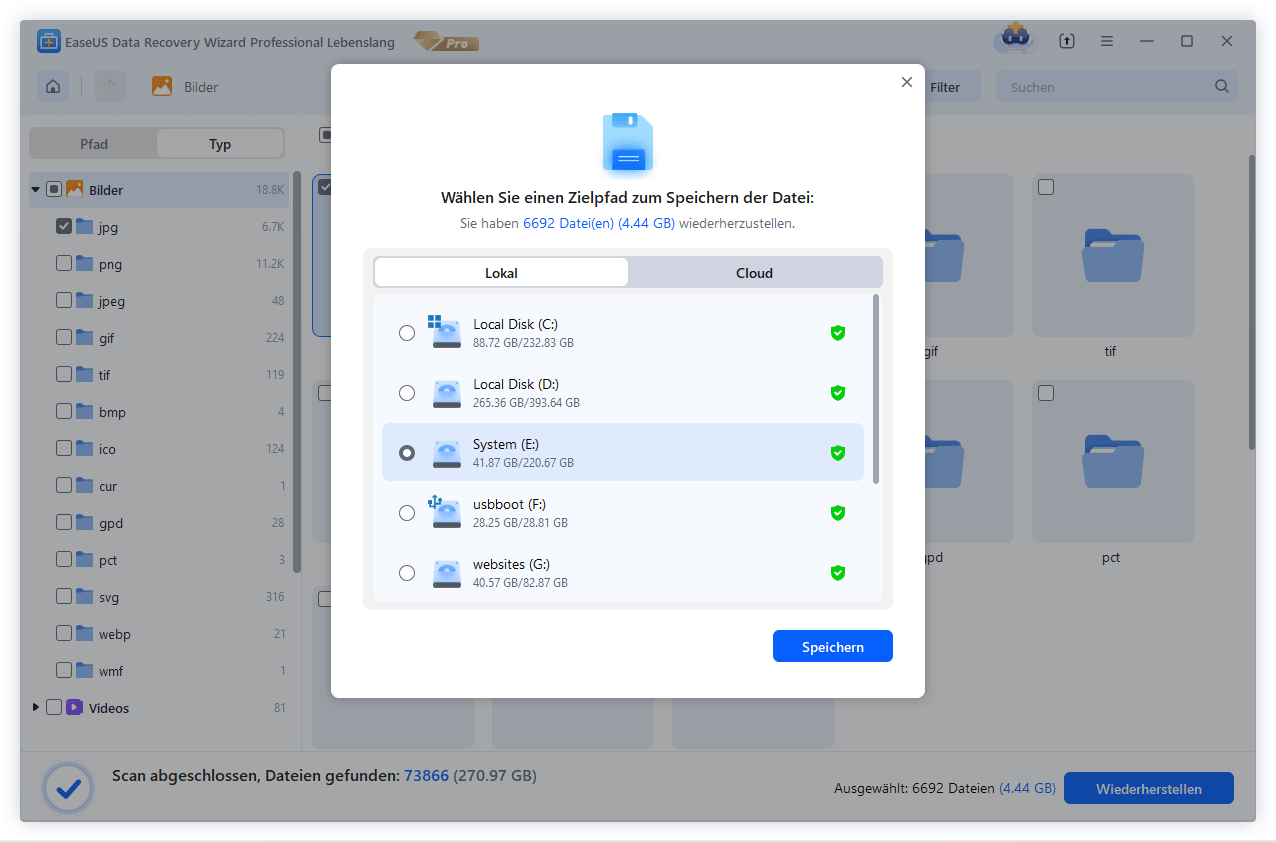The image size is (1276, 842).
Task: Click the upload/update icon in title bar
Action: pos(1067,41)
